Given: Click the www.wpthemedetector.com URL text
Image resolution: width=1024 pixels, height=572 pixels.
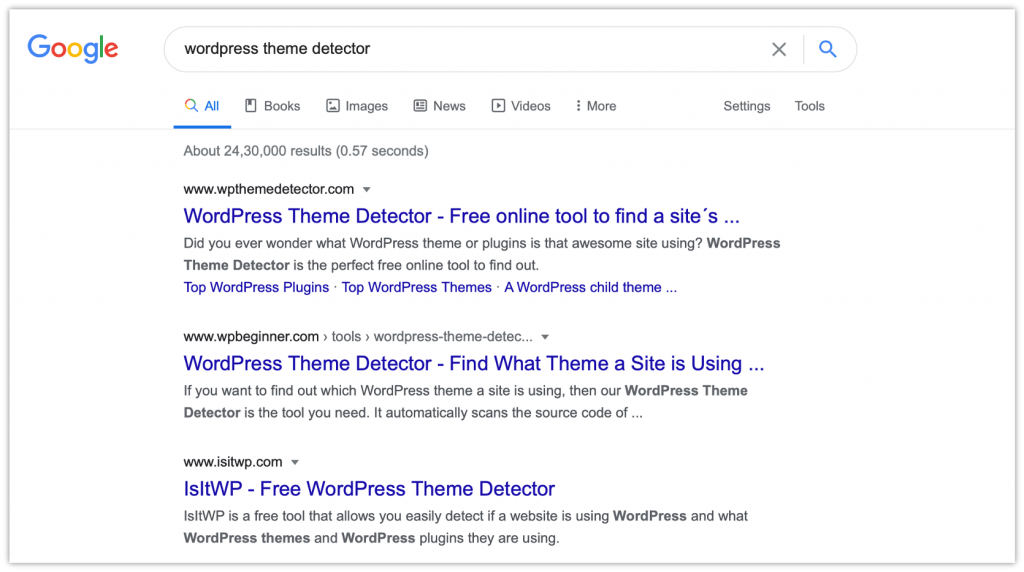Looking at the screenshot, I should click(268, 189).
